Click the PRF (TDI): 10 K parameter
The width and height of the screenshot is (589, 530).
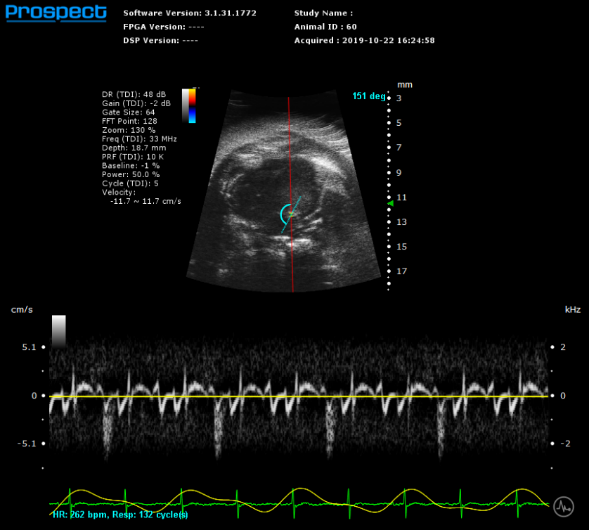coord(133,157)
